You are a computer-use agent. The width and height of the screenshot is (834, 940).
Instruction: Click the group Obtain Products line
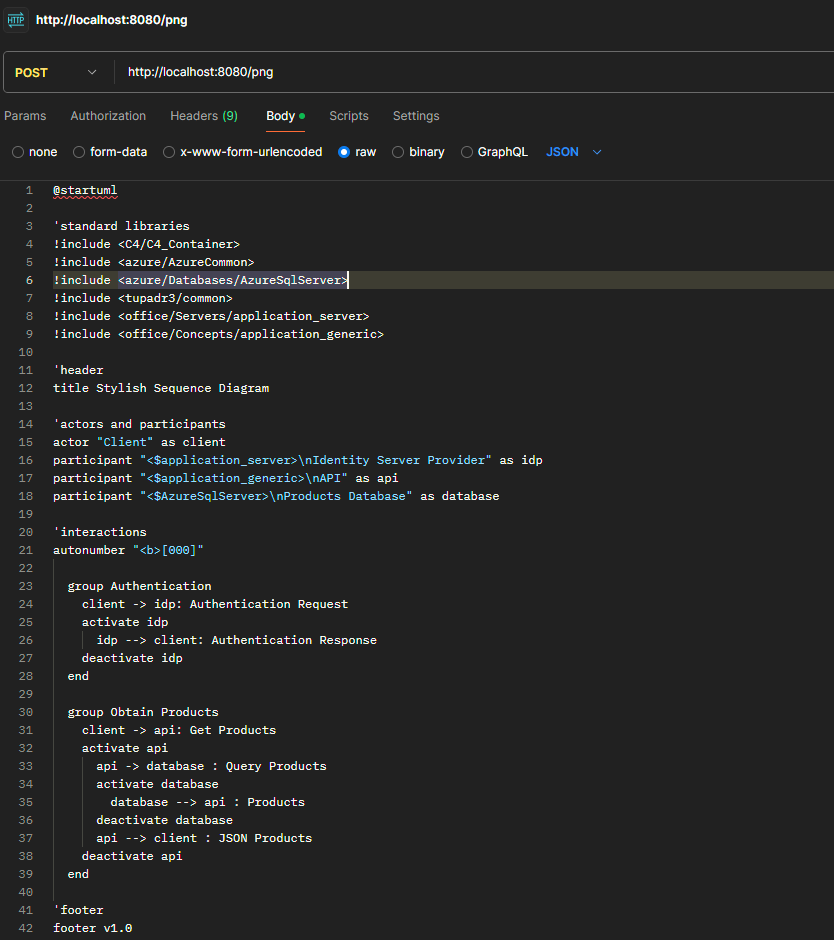click(143, 712)
